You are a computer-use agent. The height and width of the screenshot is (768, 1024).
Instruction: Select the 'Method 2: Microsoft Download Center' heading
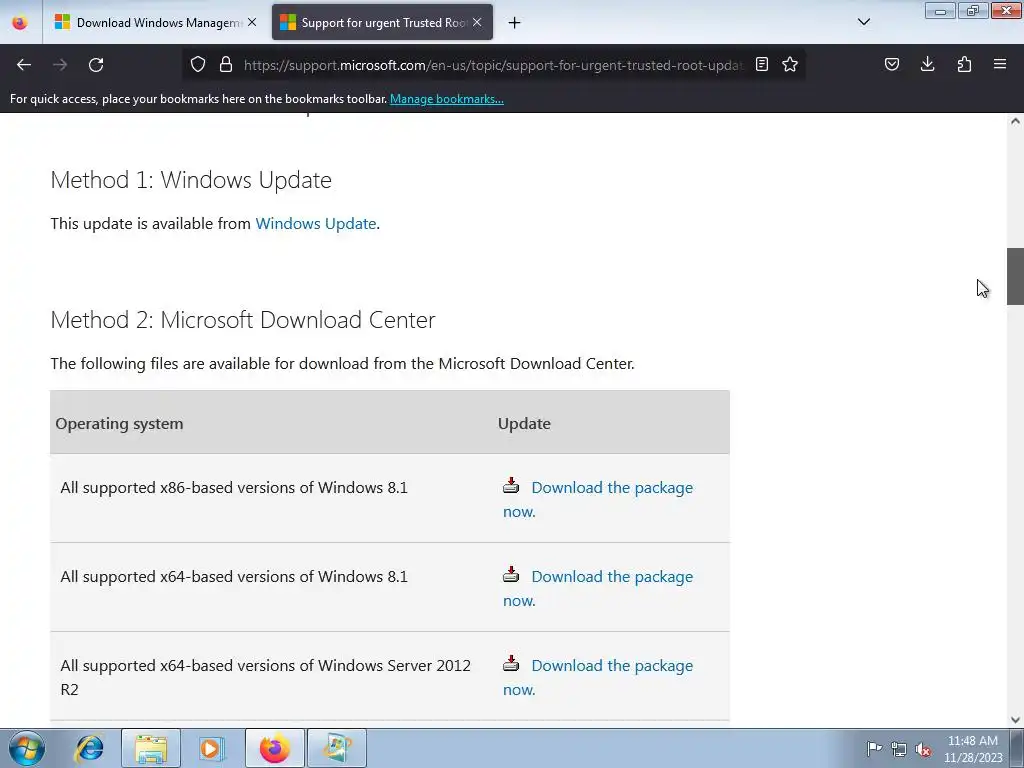pyautogui.click(x=243, y=319)
